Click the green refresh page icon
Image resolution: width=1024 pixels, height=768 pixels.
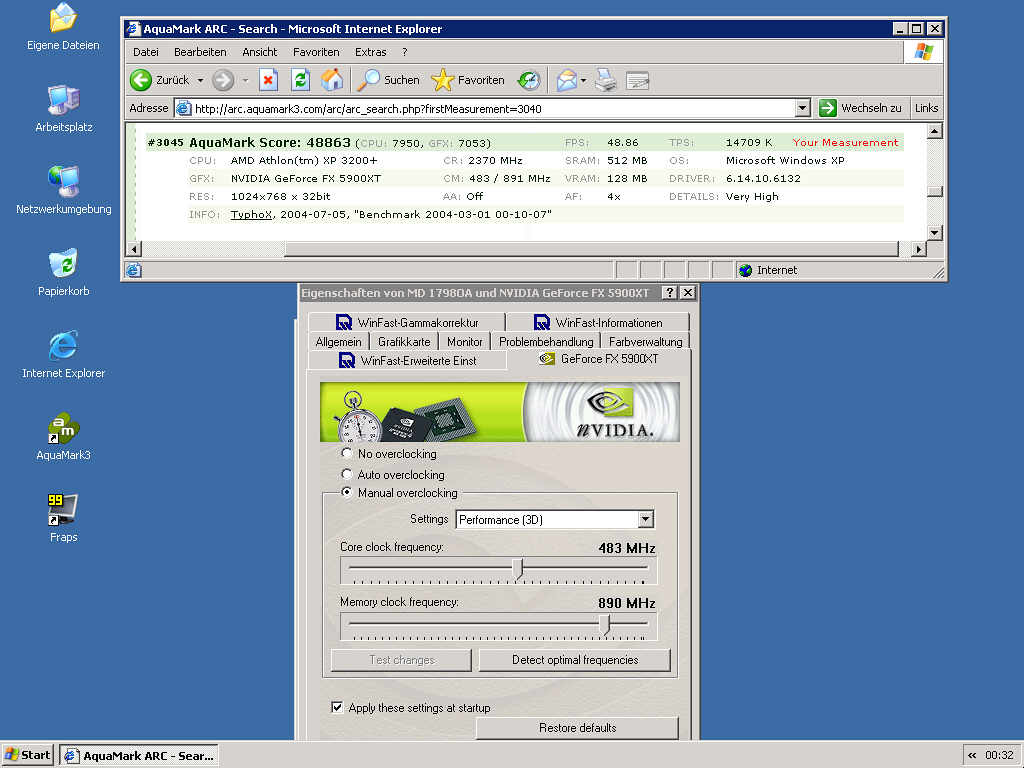pyautogui.click(x=300, y=80)
